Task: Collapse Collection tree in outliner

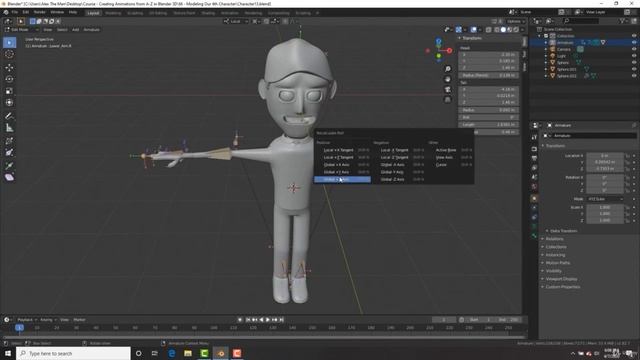Action: 540,36
